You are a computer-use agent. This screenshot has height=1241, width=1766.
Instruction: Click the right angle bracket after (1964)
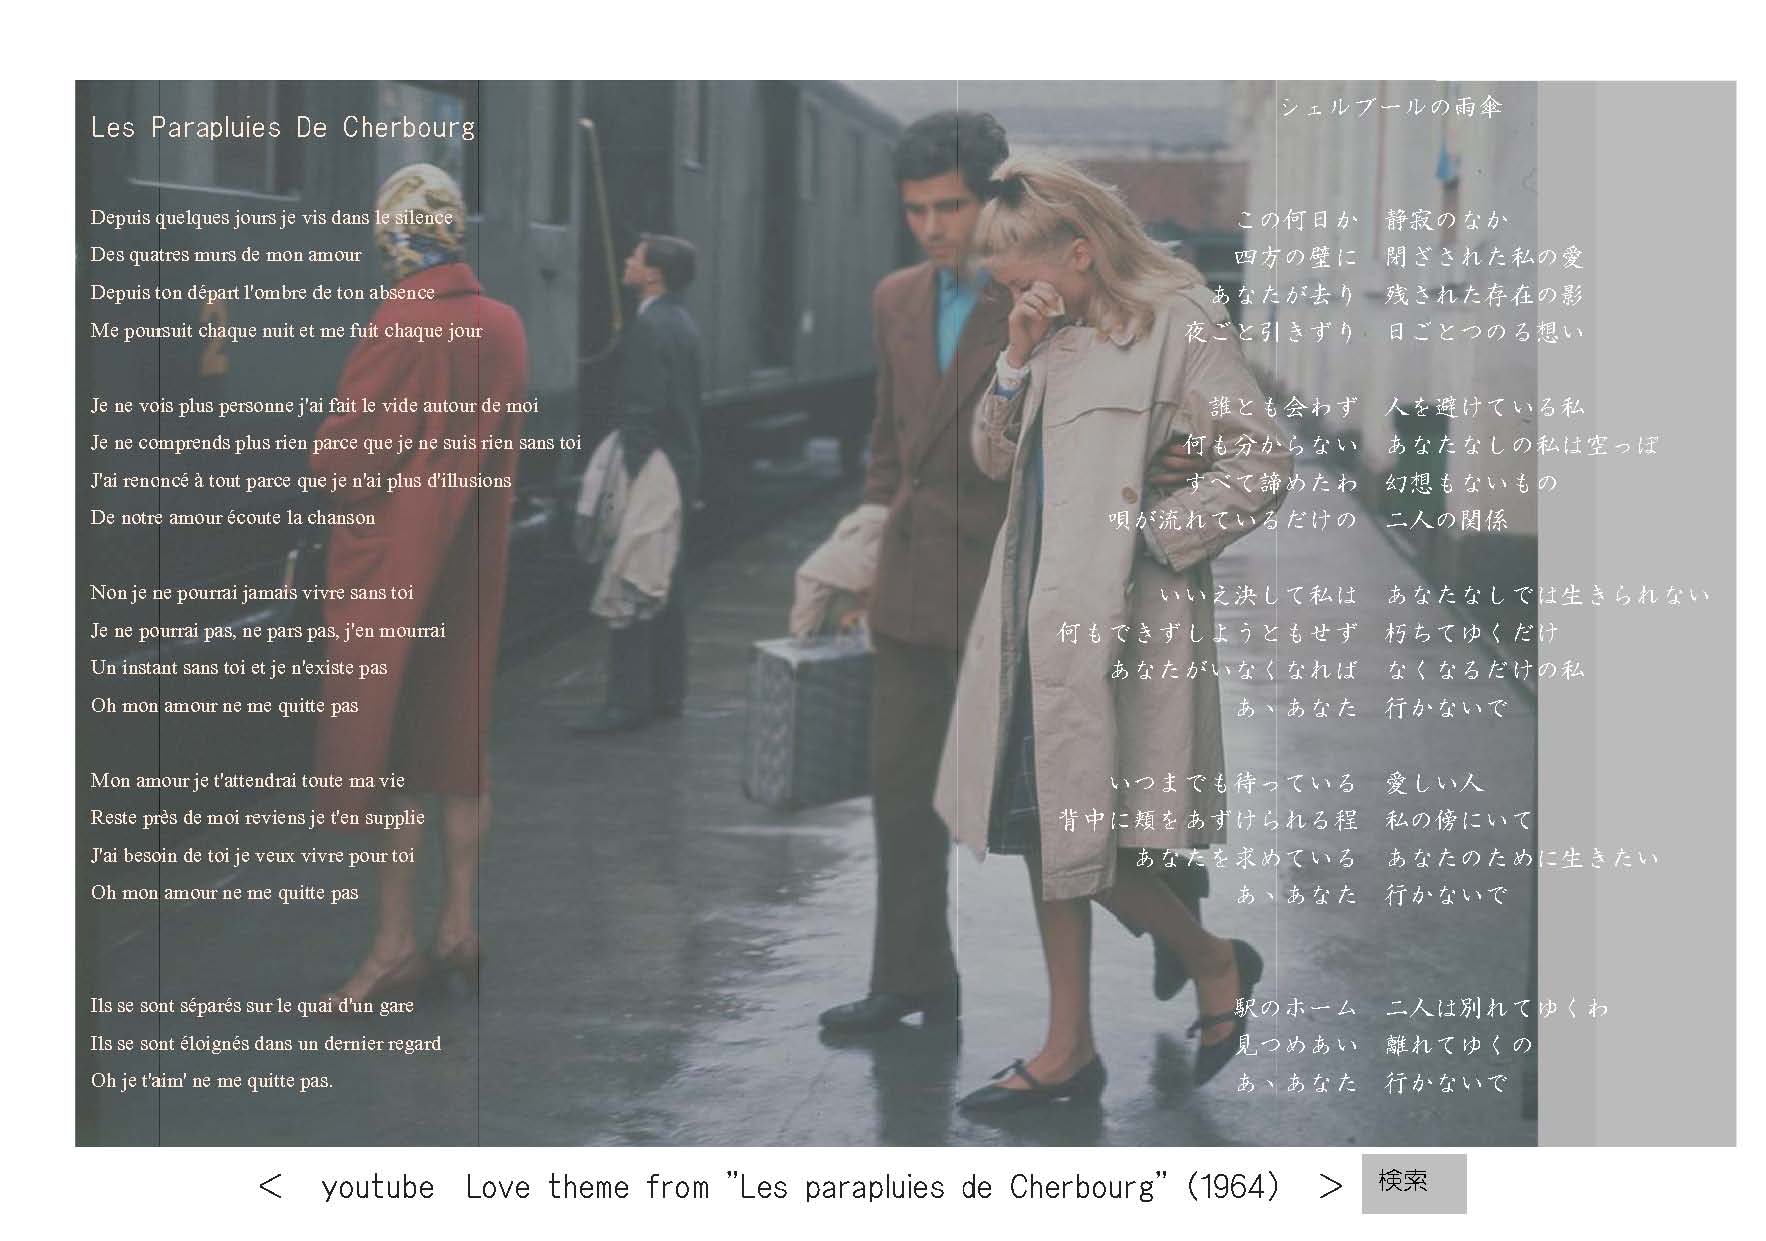pos(1330,1187)
